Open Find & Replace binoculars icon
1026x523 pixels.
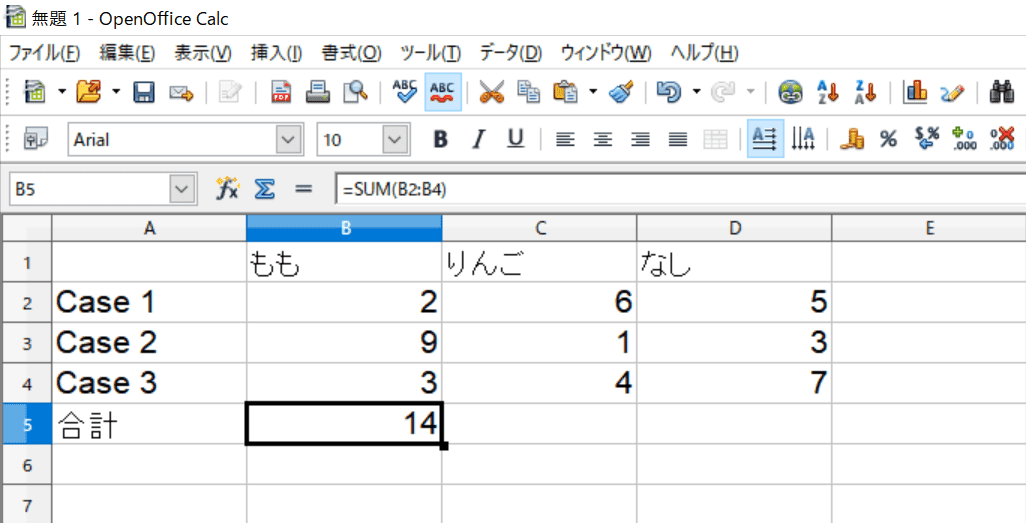coord(1002,92)
